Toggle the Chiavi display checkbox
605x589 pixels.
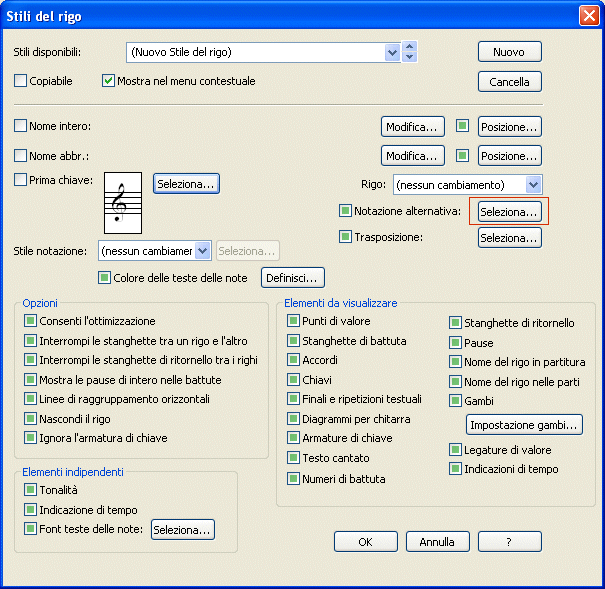[x=294, y=380]
